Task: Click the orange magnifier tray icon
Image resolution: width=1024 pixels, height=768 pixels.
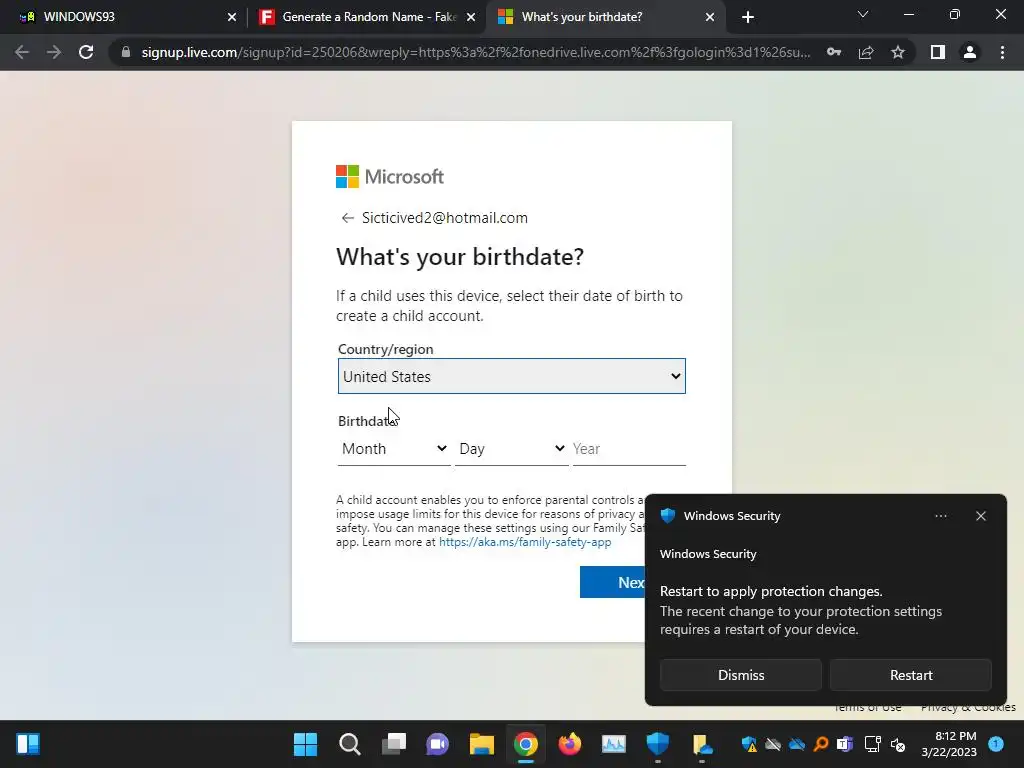Action: click(821, 744)
